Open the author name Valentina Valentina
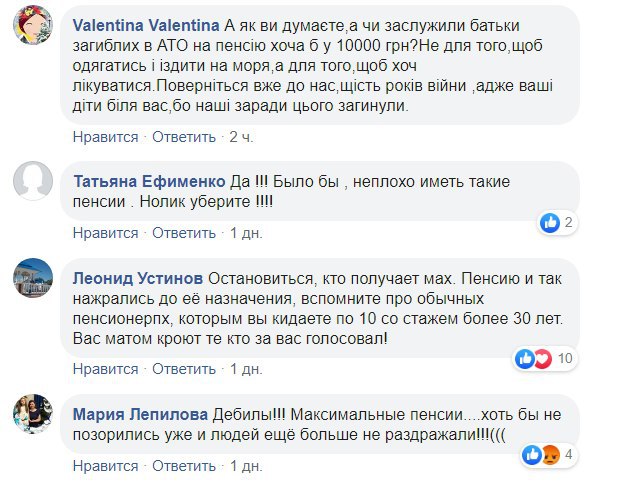The image size is (617, 489). pos(137,22)
